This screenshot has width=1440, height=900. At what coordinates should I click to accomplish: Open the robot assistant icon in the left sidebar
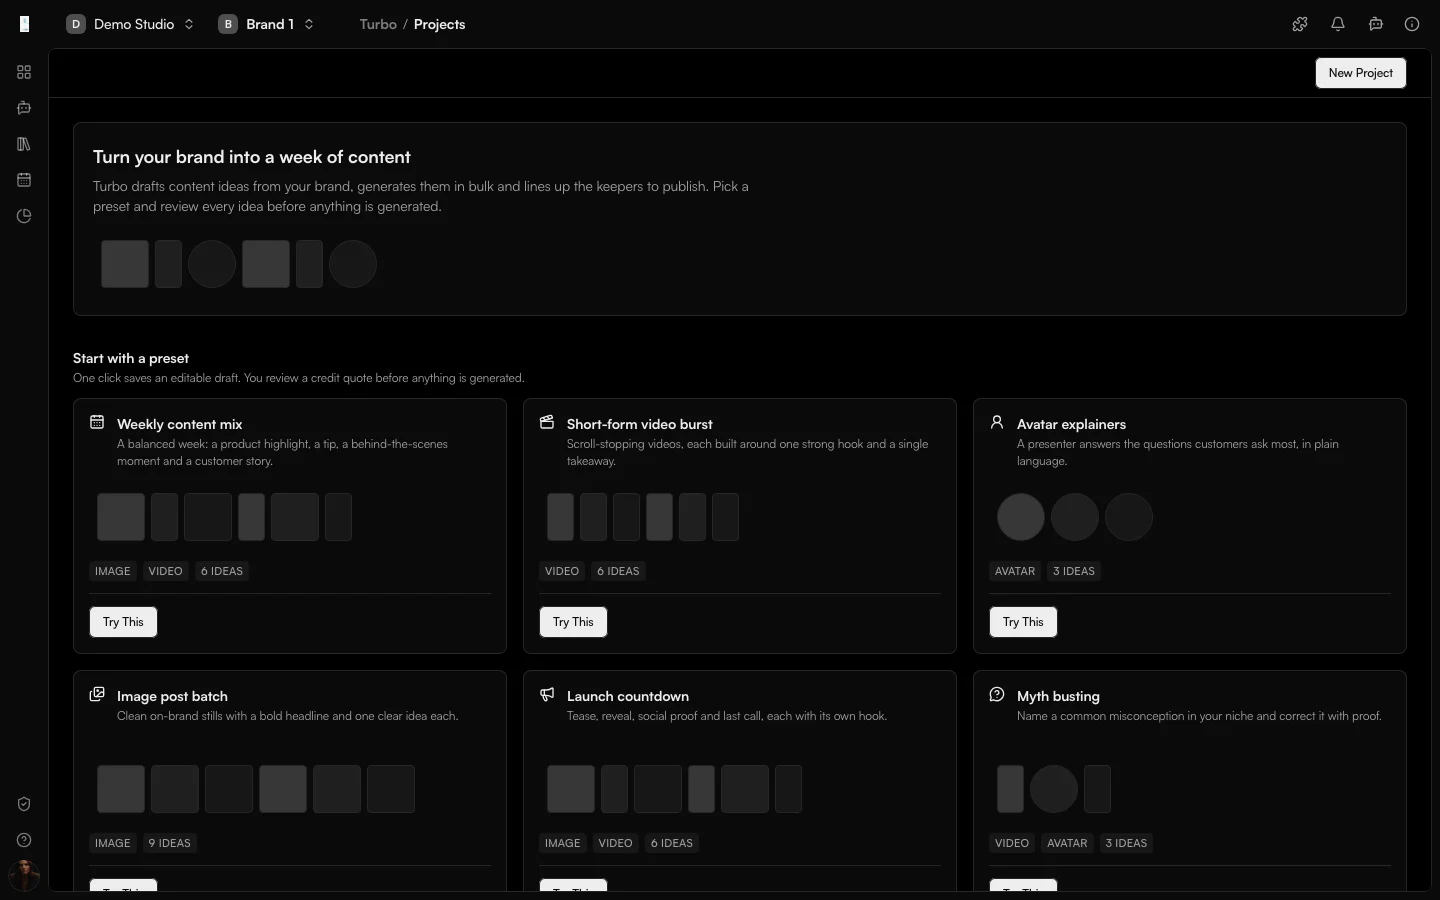pos(24,108)
